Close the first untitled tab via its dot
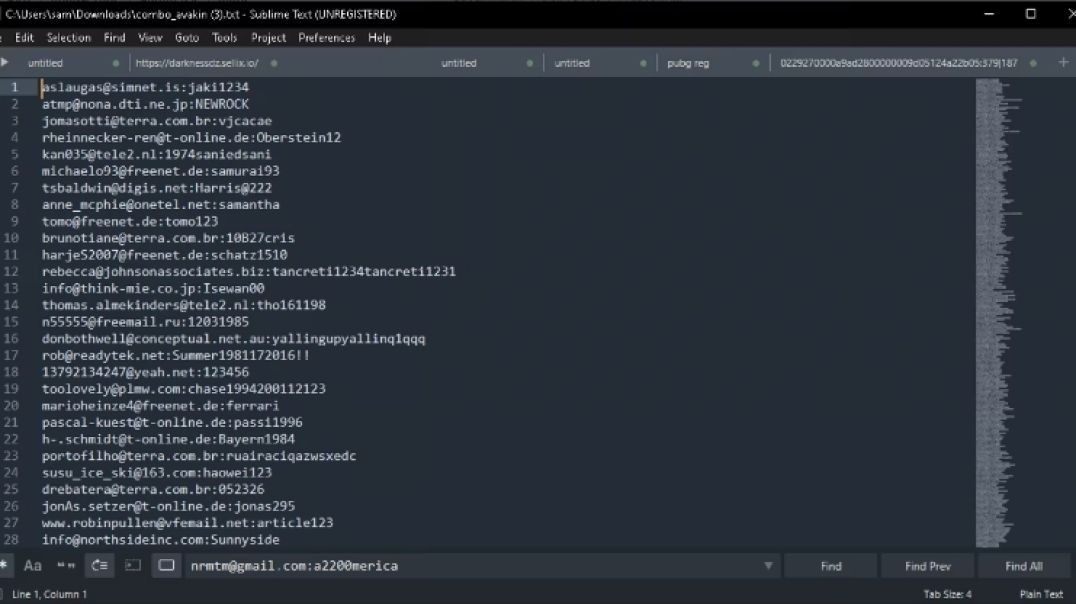This screenshot has height=604, width=1076. tap(115, 63)
